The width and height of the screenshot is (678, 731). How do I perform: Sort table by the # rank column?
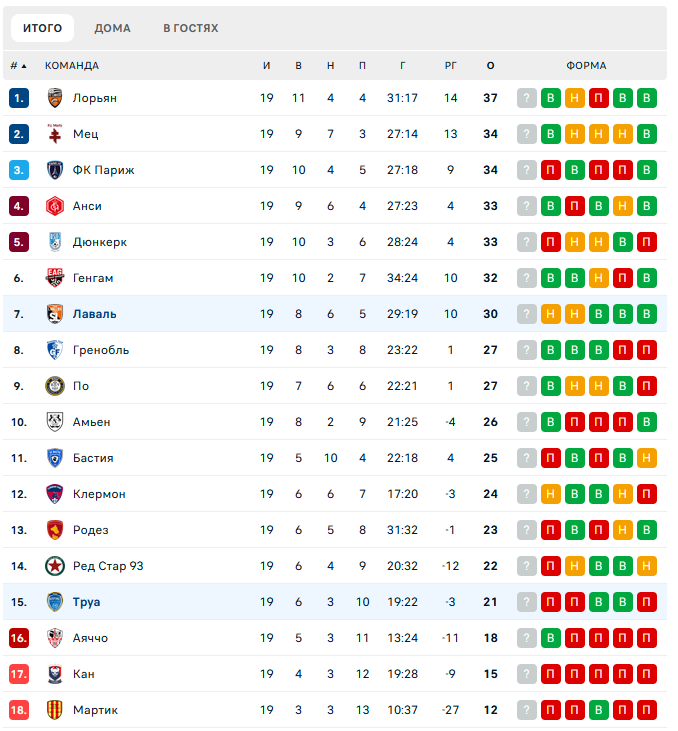[18, 66]
